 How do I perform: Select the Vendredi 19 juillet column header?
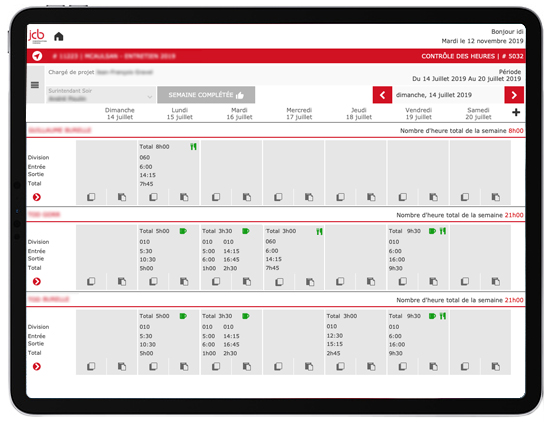point(418,114)
